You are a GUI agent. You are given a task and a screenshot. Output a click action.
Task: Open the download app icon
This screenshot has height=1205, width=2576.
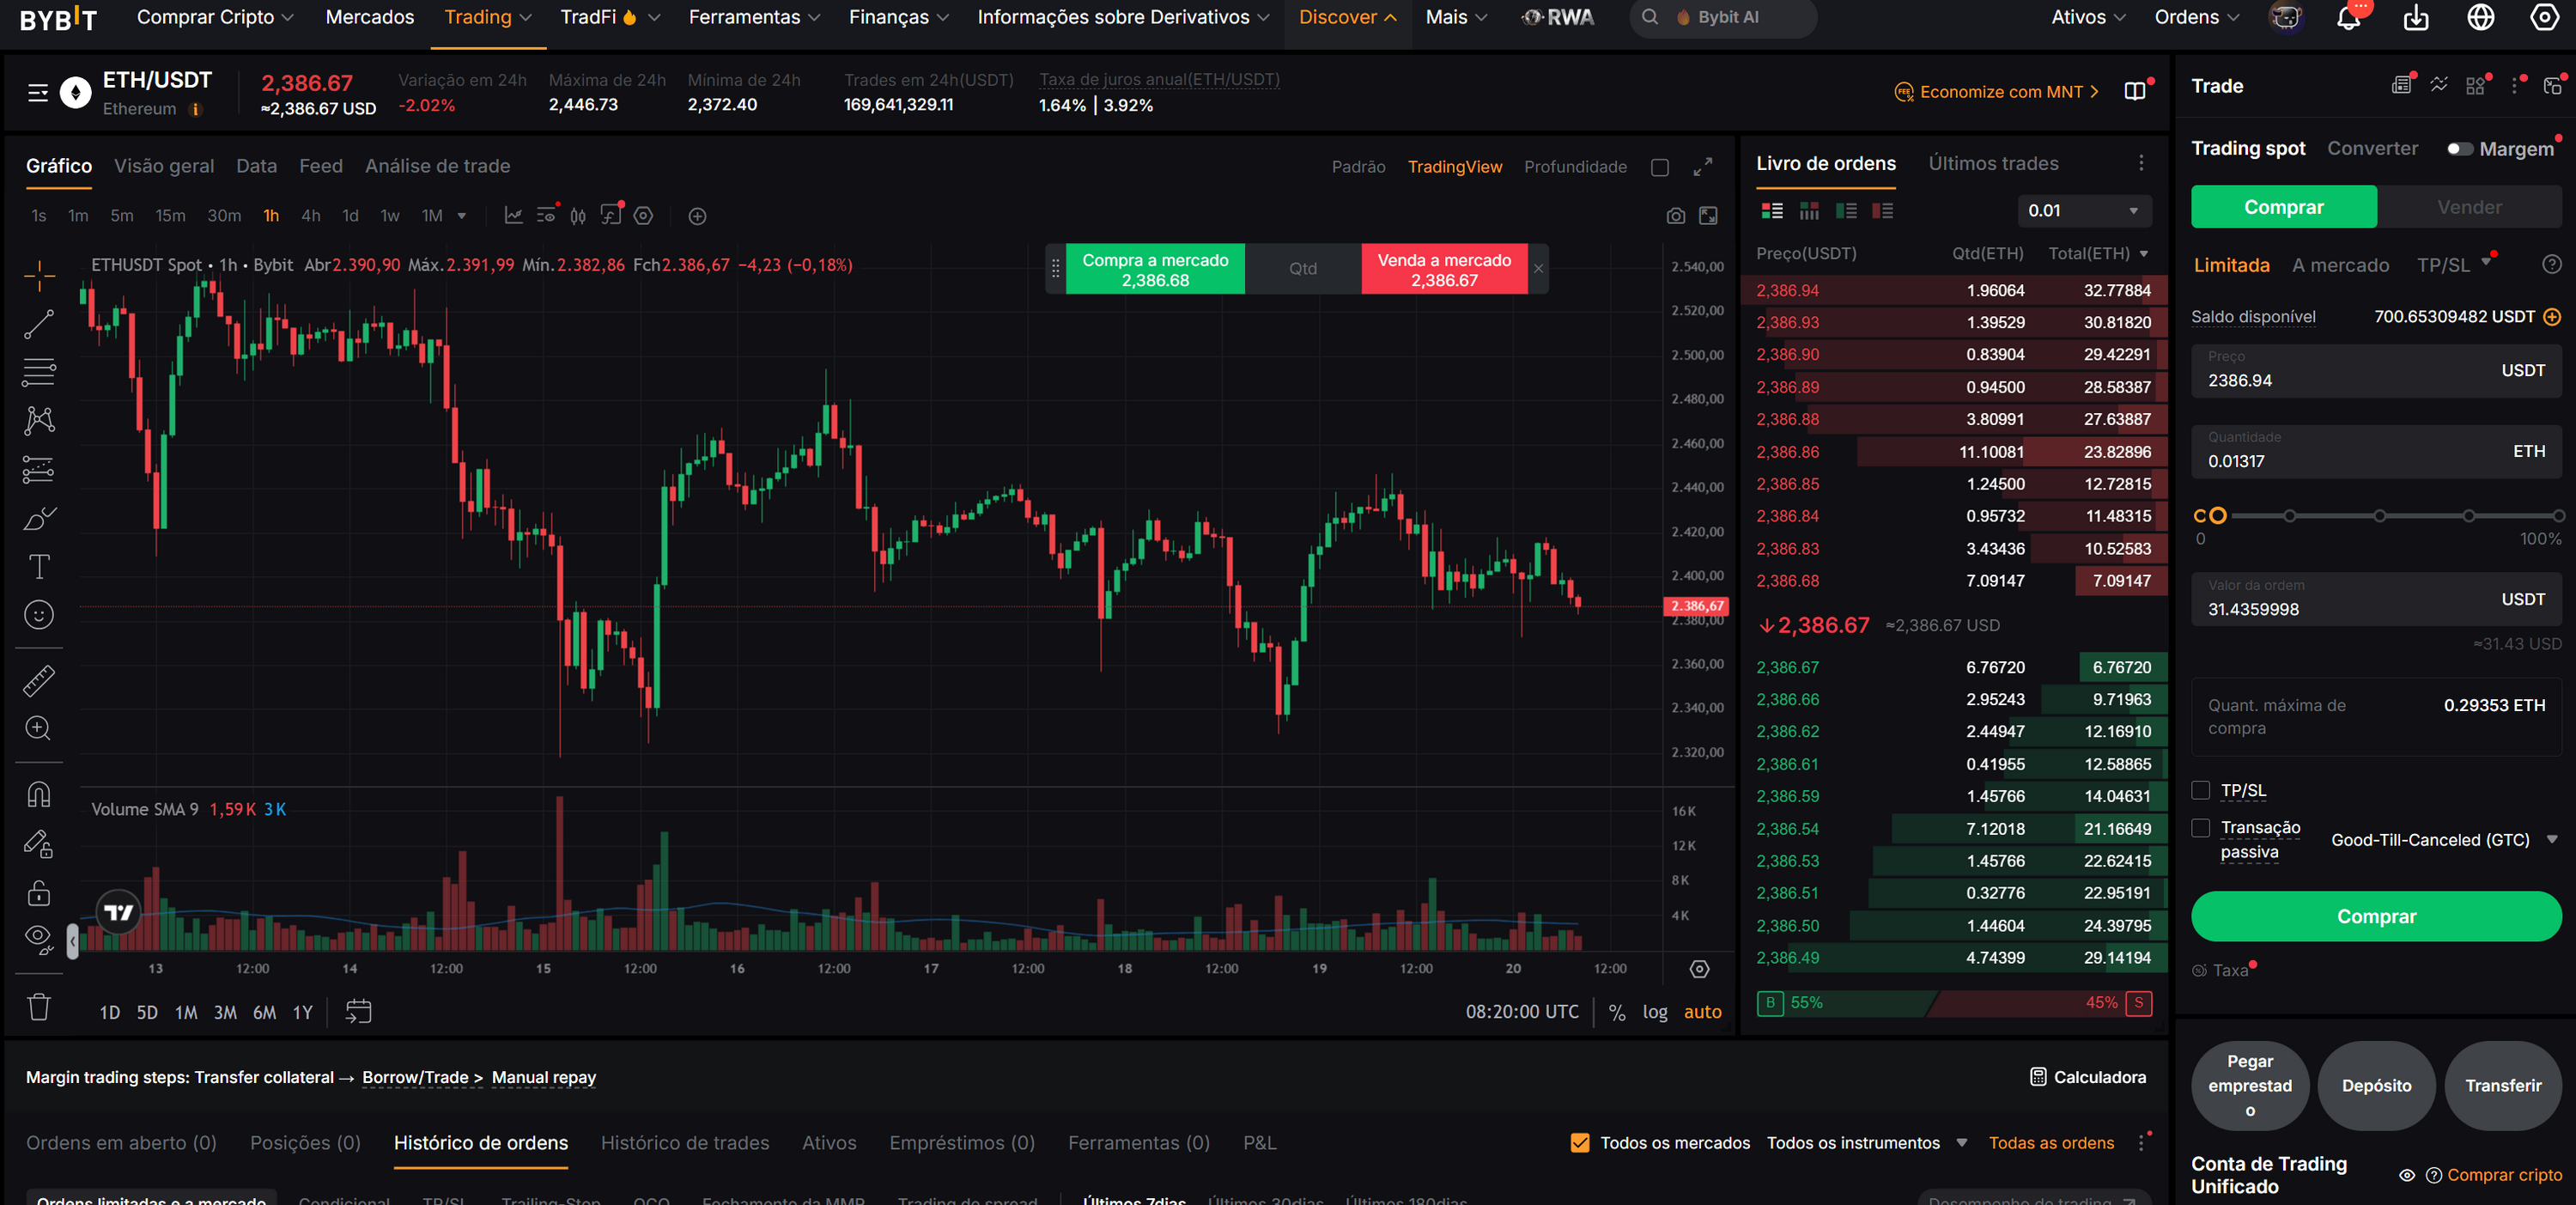tap(2416, 18)
